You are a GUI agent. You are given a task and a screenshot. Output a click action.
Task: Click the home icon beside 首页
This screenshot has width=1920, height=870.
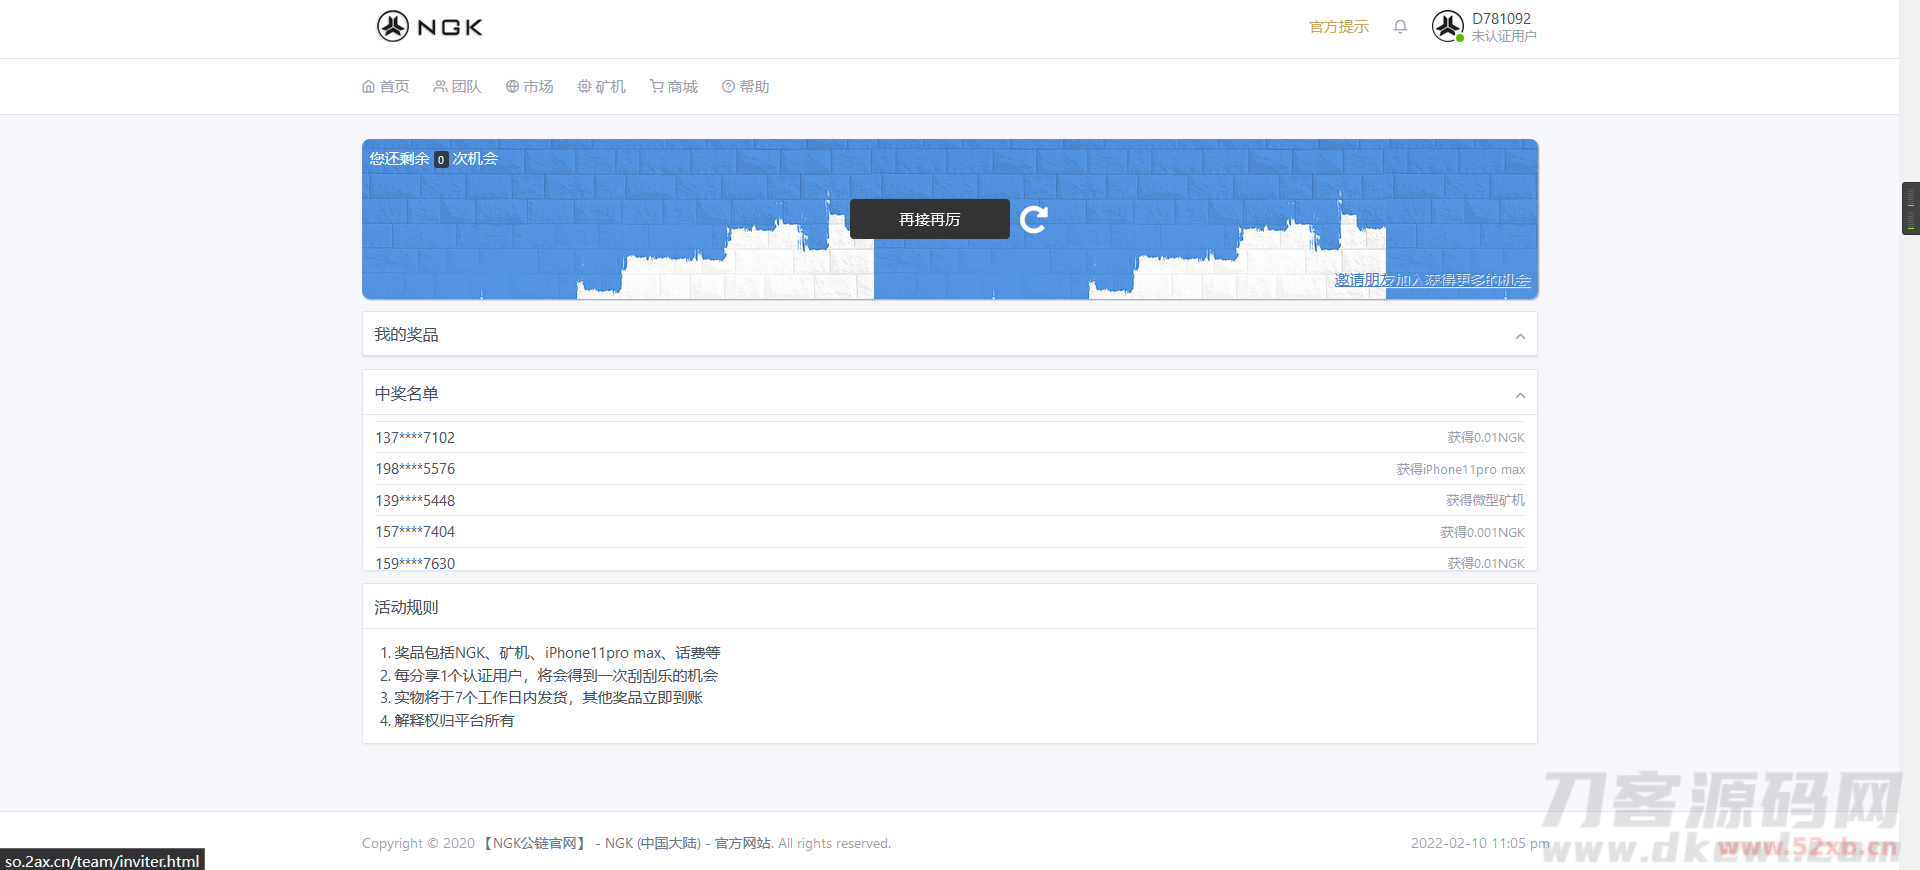tap(368, 87)
